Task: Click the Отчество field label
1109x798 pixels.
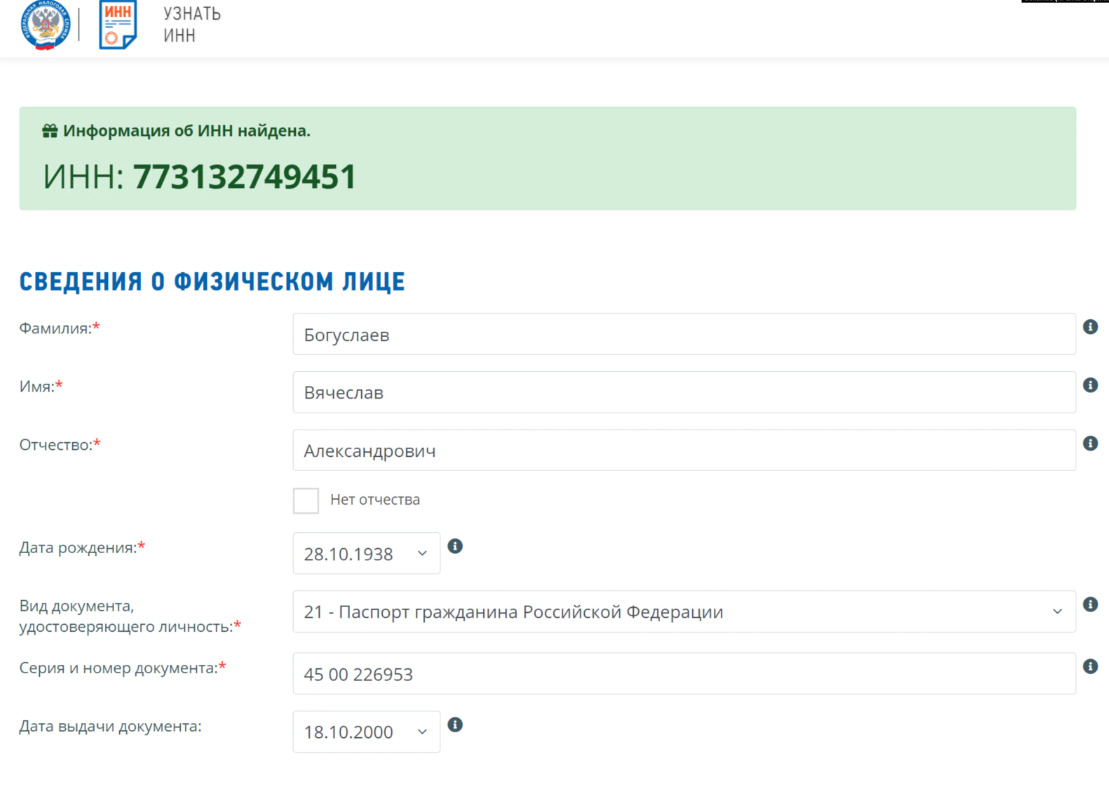Action: pos(60,445)
